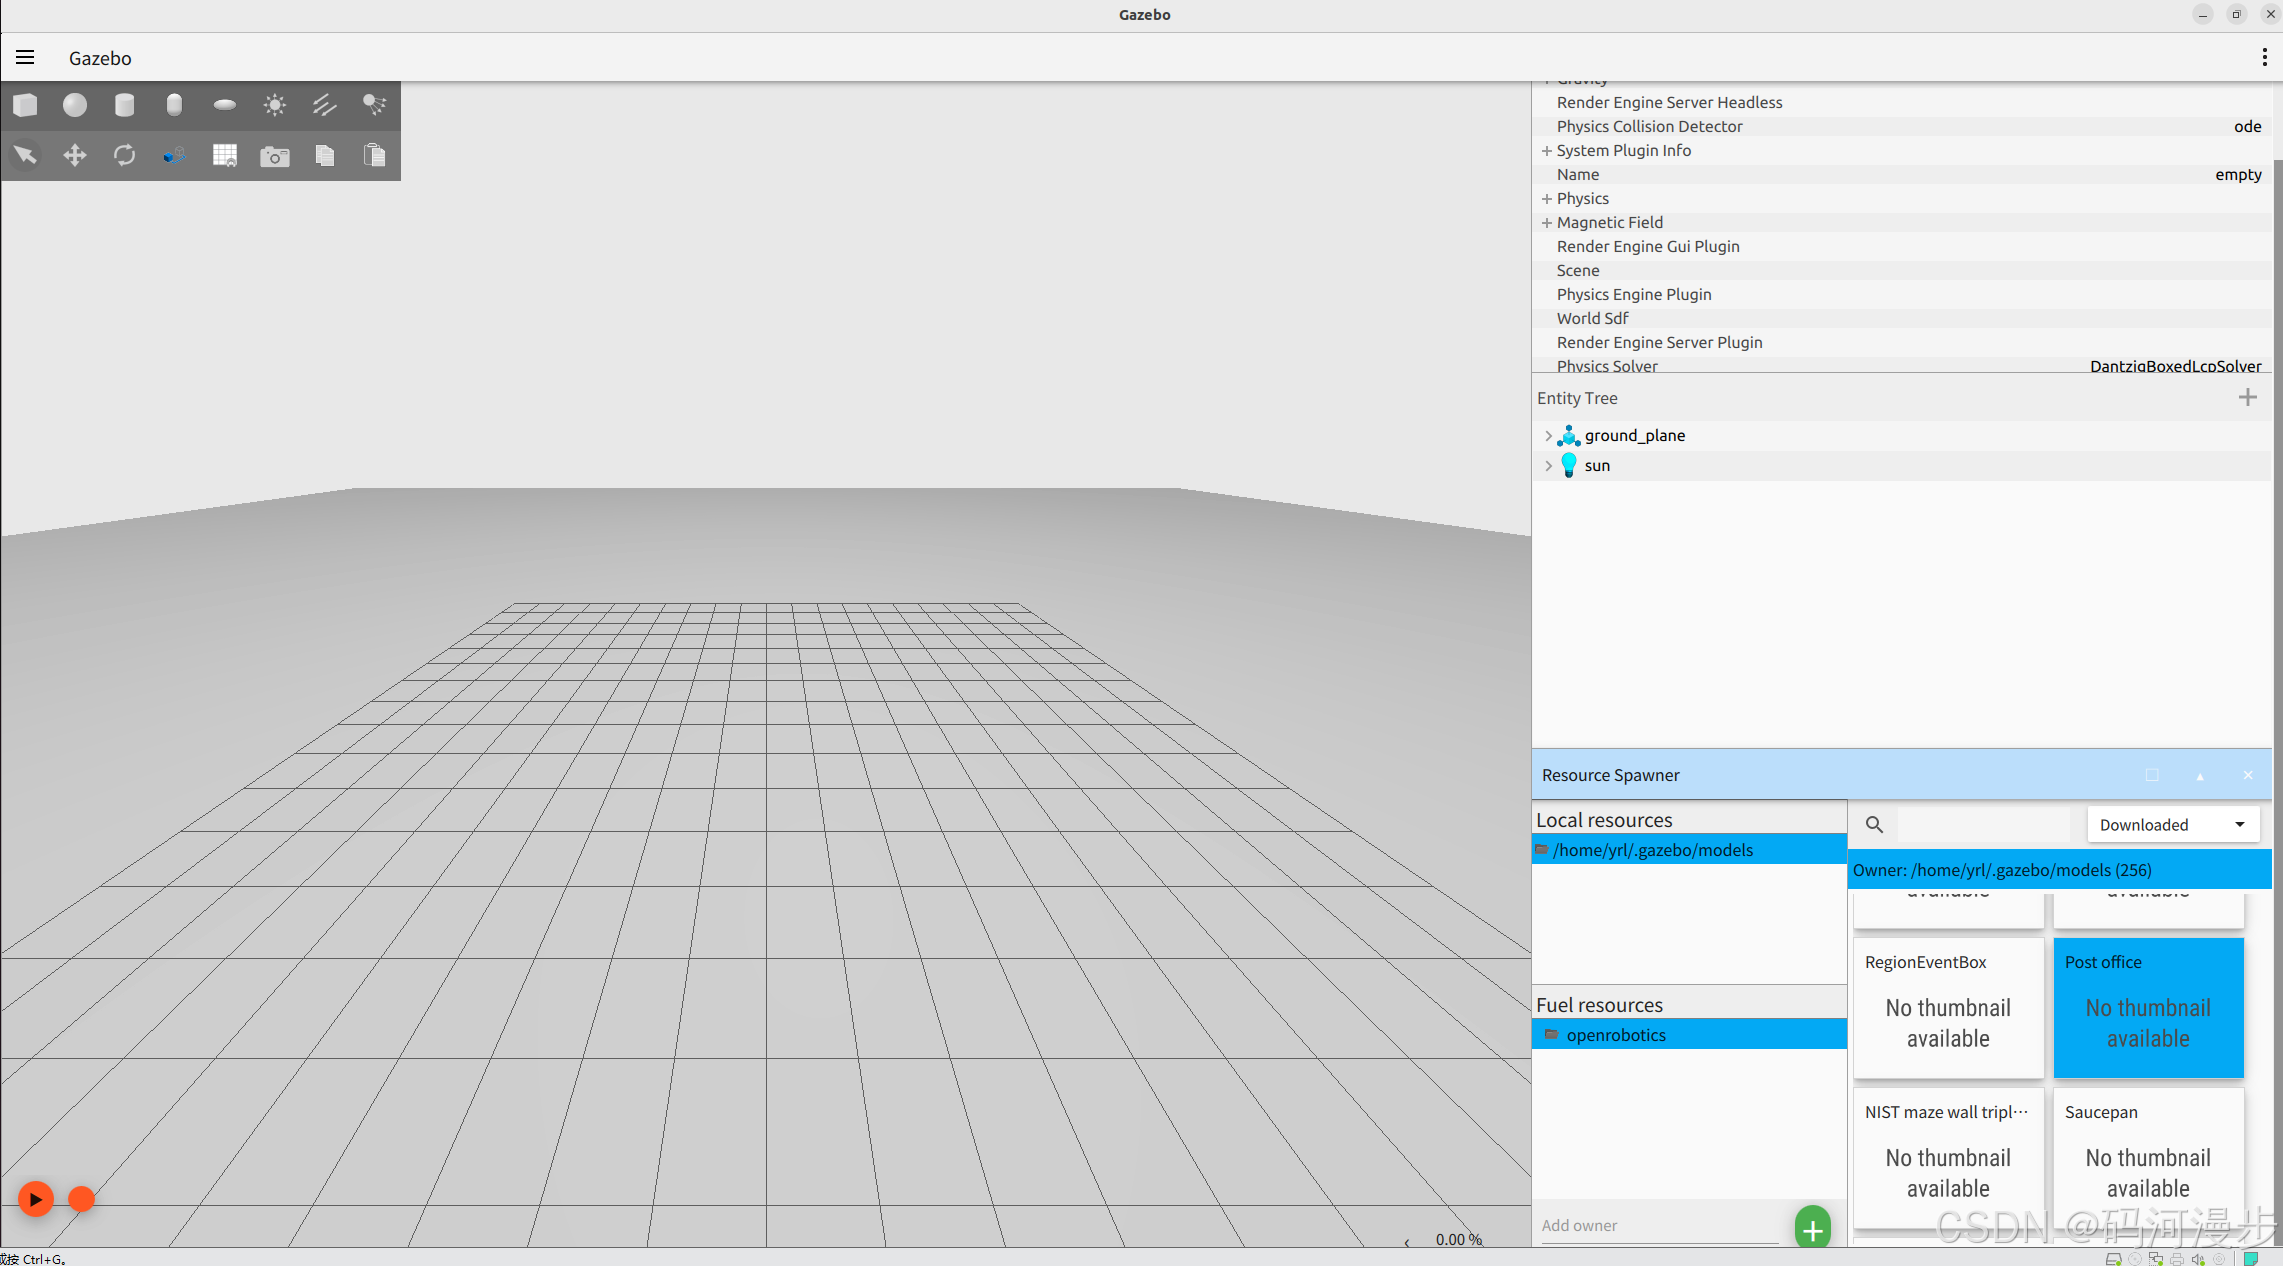The image size is (2283, 1266).
Task: Click the resource search input field
Action: coord(1983,825)
